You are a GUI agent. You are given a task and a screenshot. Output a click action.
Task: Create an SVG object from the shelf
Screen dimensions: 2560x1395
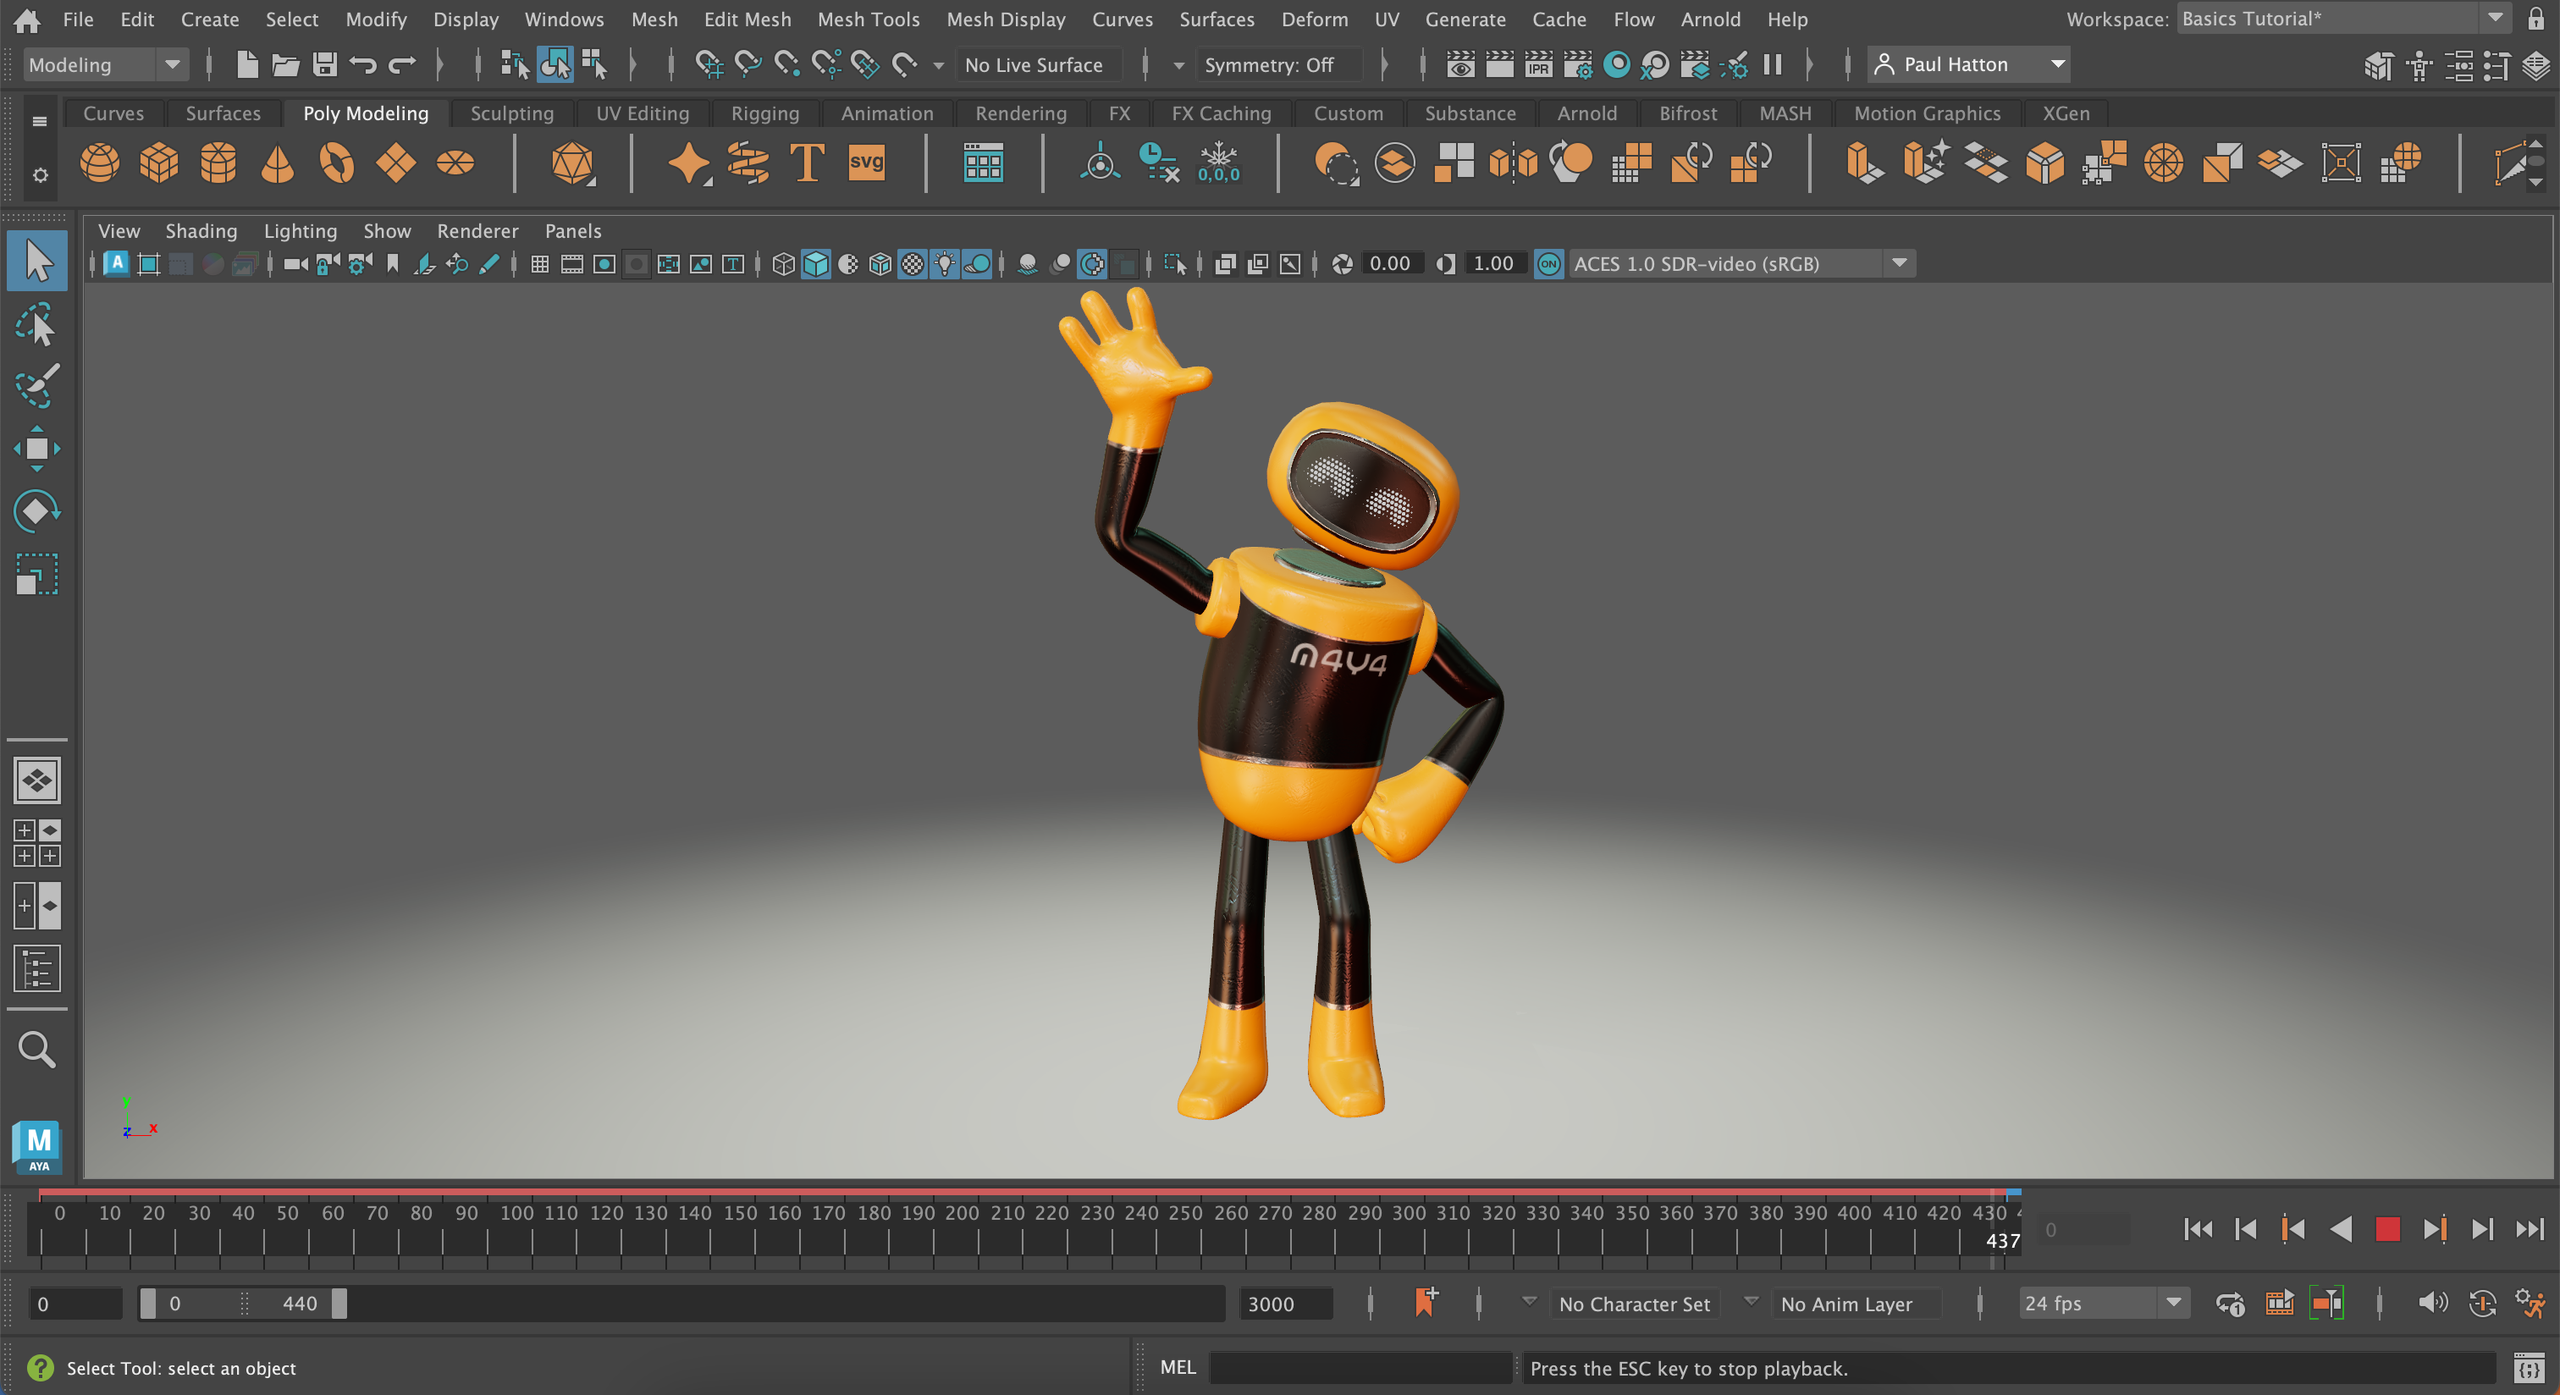[865, 162]
